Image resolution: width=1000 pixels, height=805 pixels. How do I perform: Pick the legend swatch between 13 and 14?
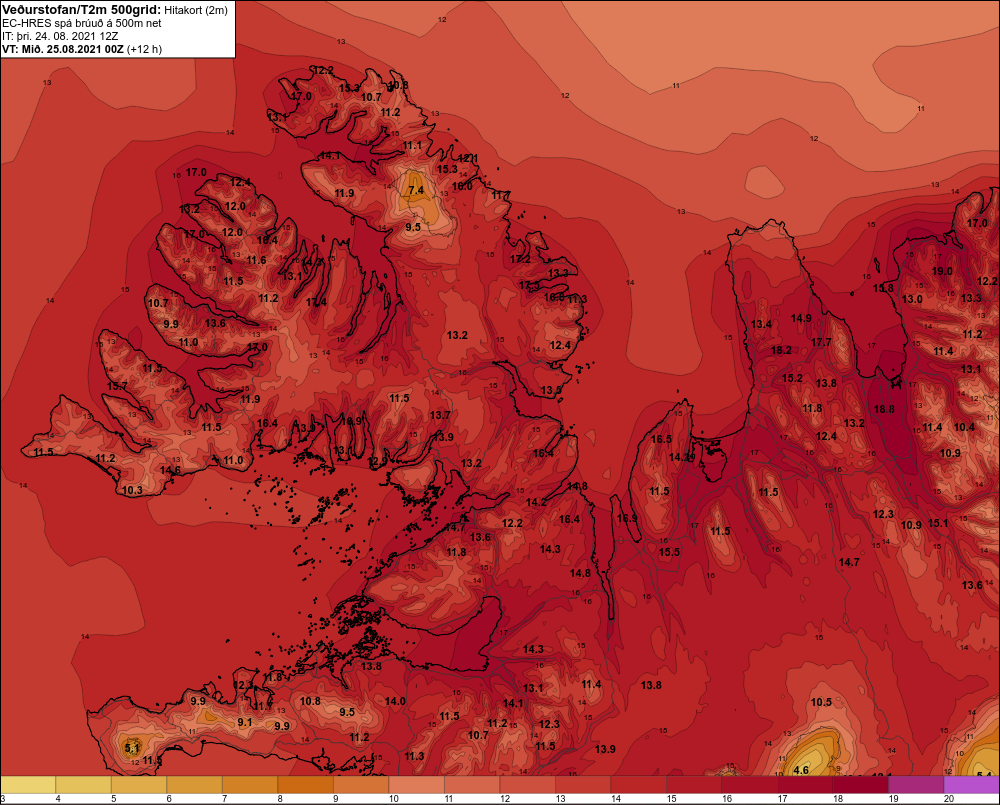tap(583, 785)
